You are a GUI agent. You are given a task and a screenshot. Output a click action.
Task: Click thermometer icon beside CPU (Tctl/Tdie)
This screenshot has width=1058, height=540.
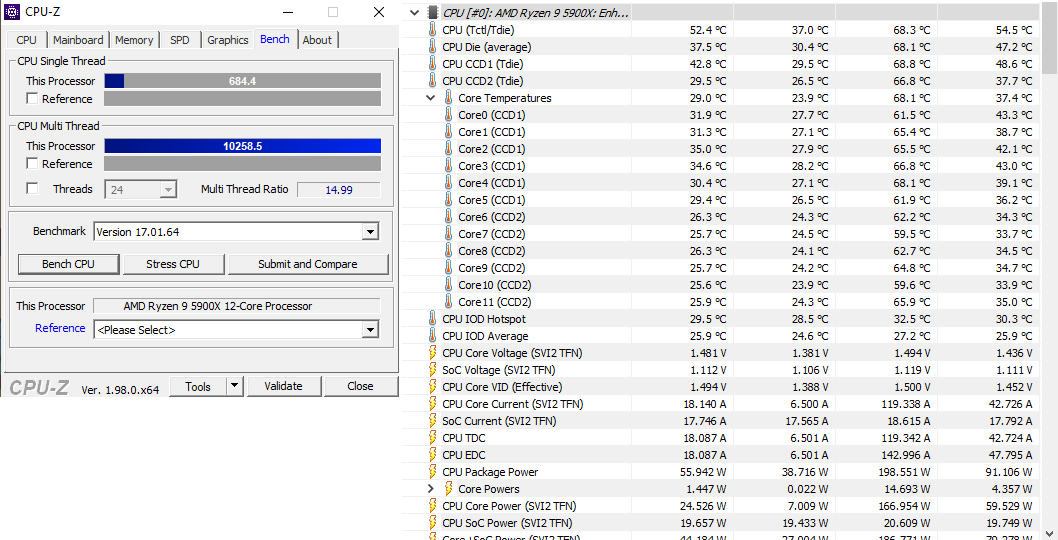point(433,30)
